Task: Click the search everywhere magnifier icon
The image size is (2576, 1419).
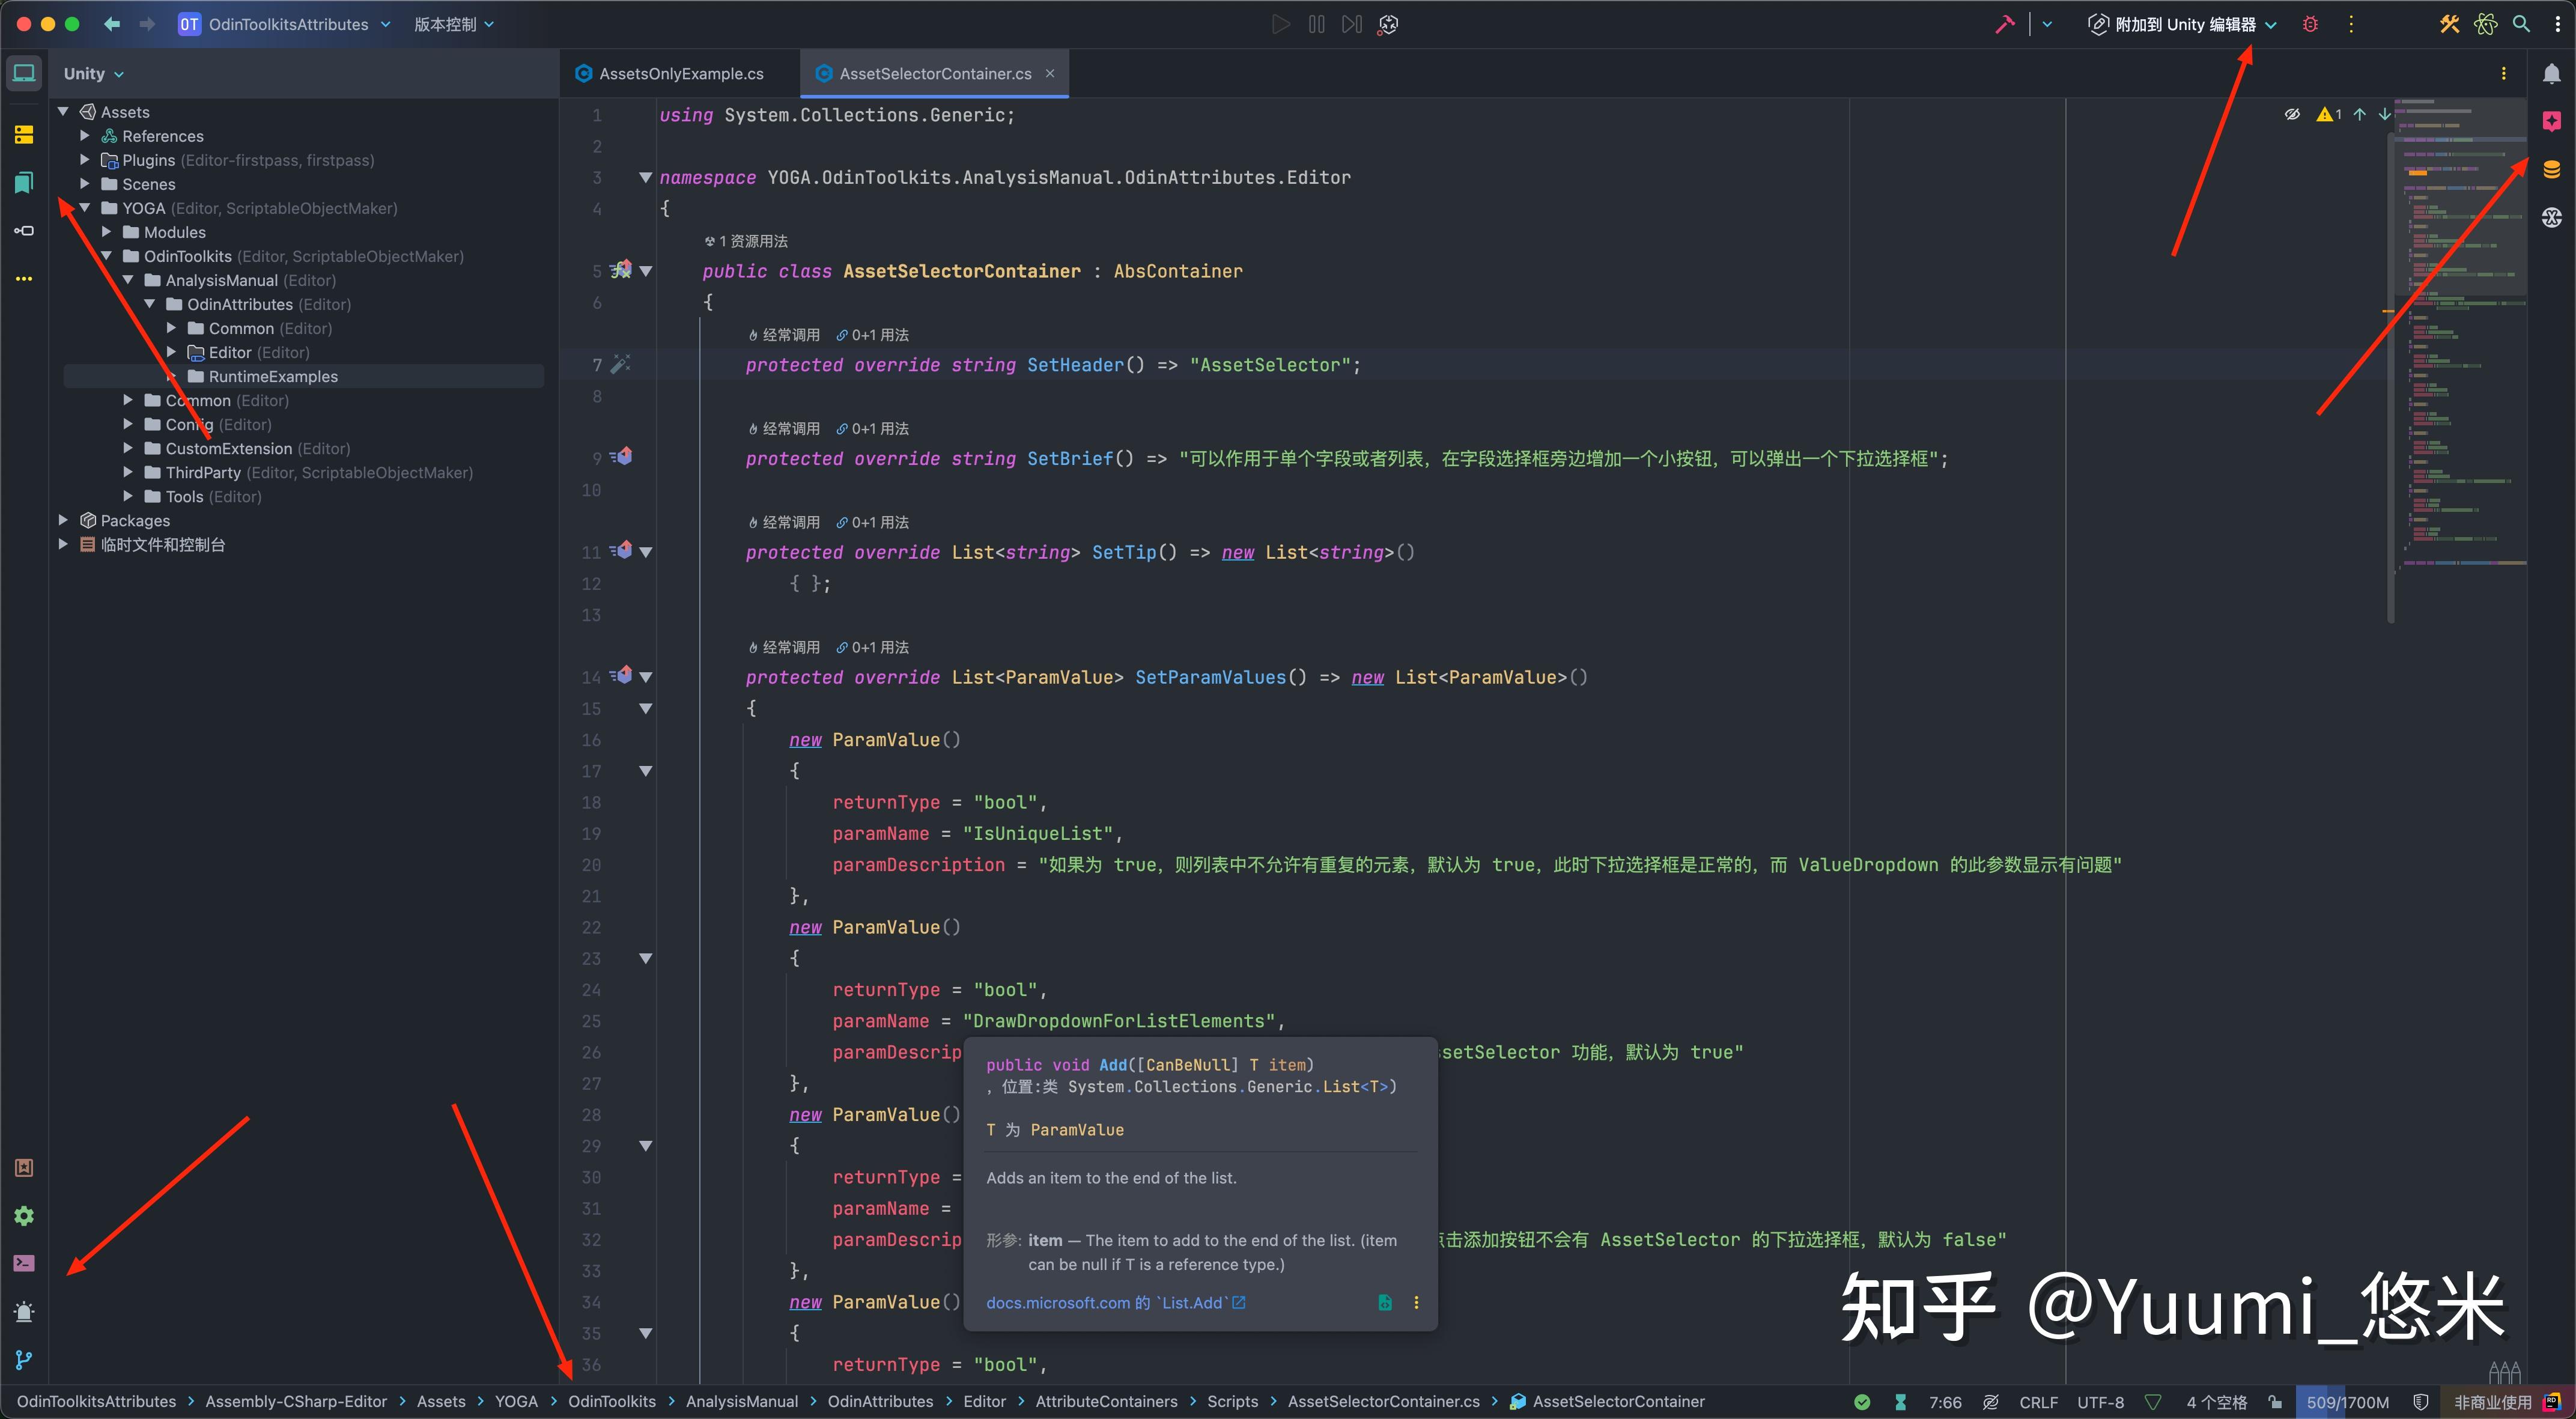Action: click(x=2522, y=23)
